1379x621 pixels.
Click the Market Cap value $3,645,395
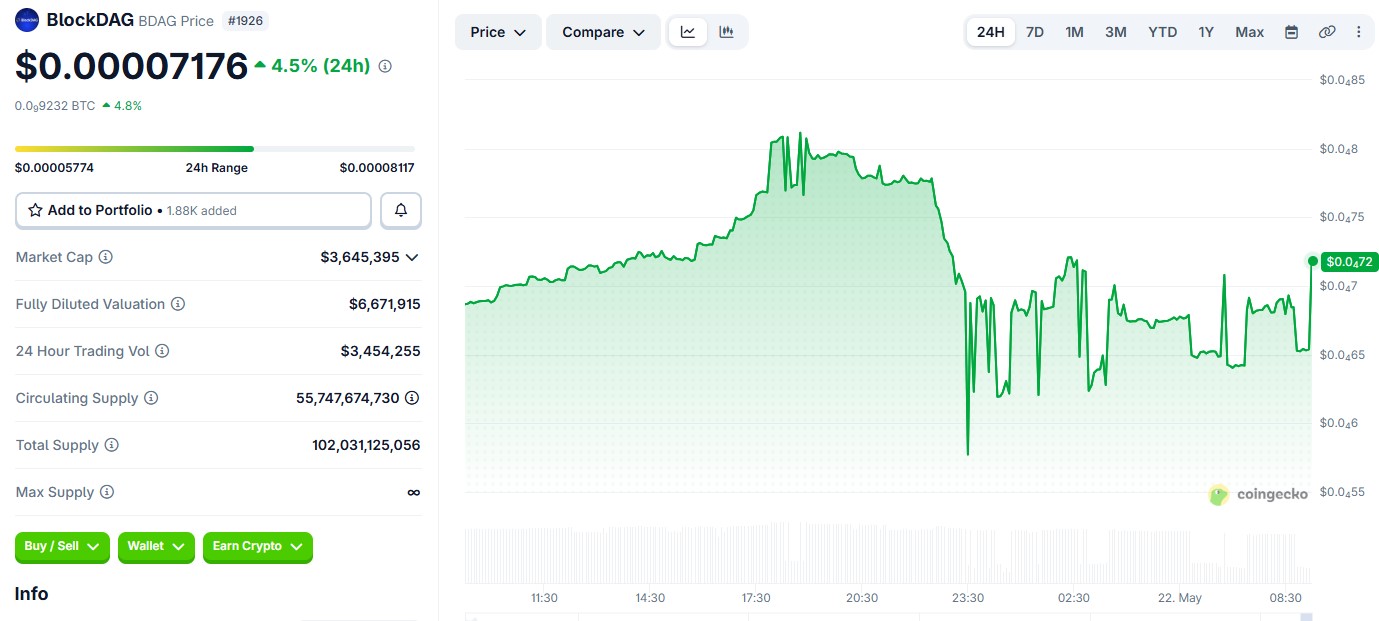(360, 257)
